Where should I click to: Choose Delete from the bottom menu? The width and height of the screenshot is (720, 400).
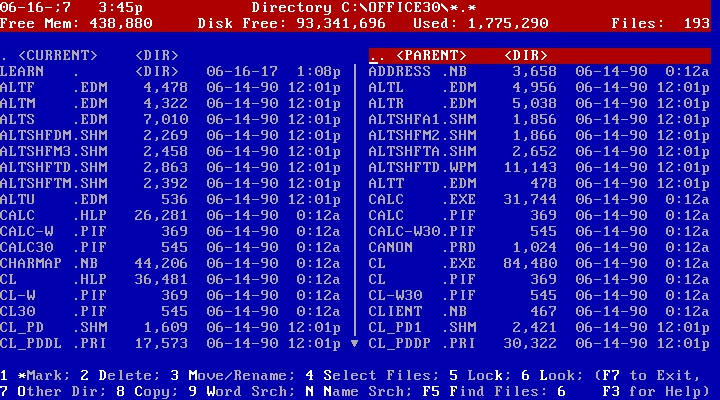tap(120, 376)
